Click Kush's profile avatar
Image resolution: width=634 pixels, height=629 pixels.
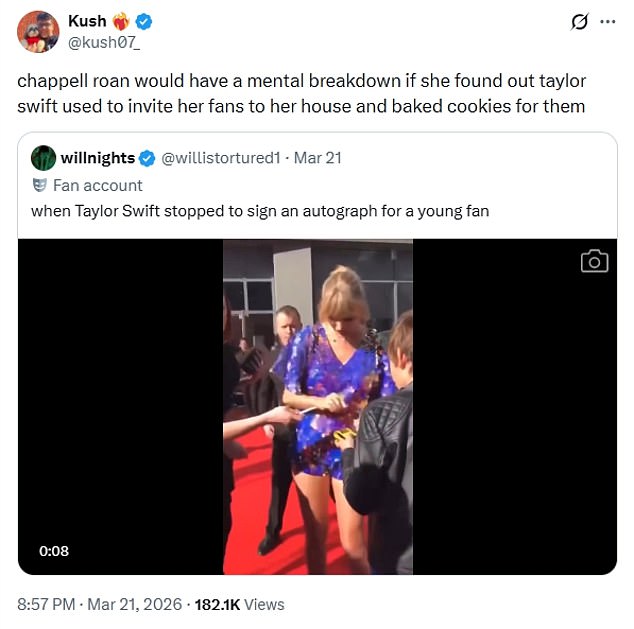coord(38,32)
